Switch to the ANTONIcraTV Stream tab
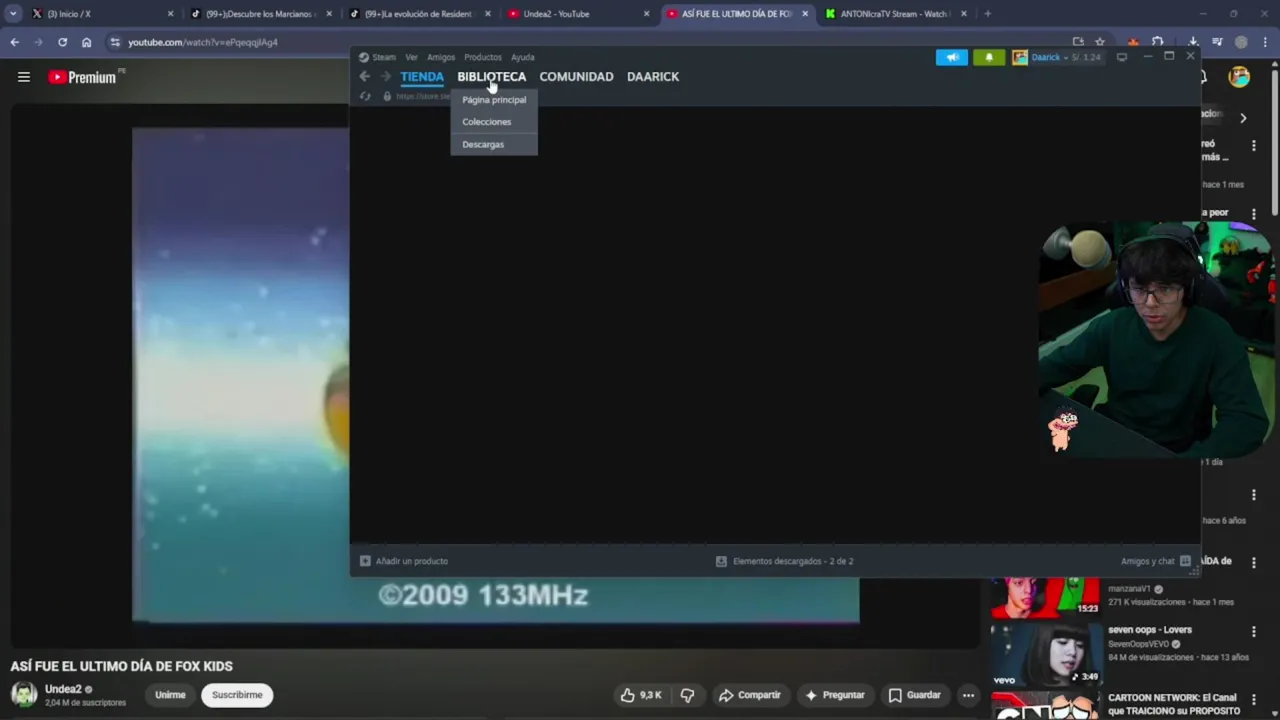 point(895,14)
